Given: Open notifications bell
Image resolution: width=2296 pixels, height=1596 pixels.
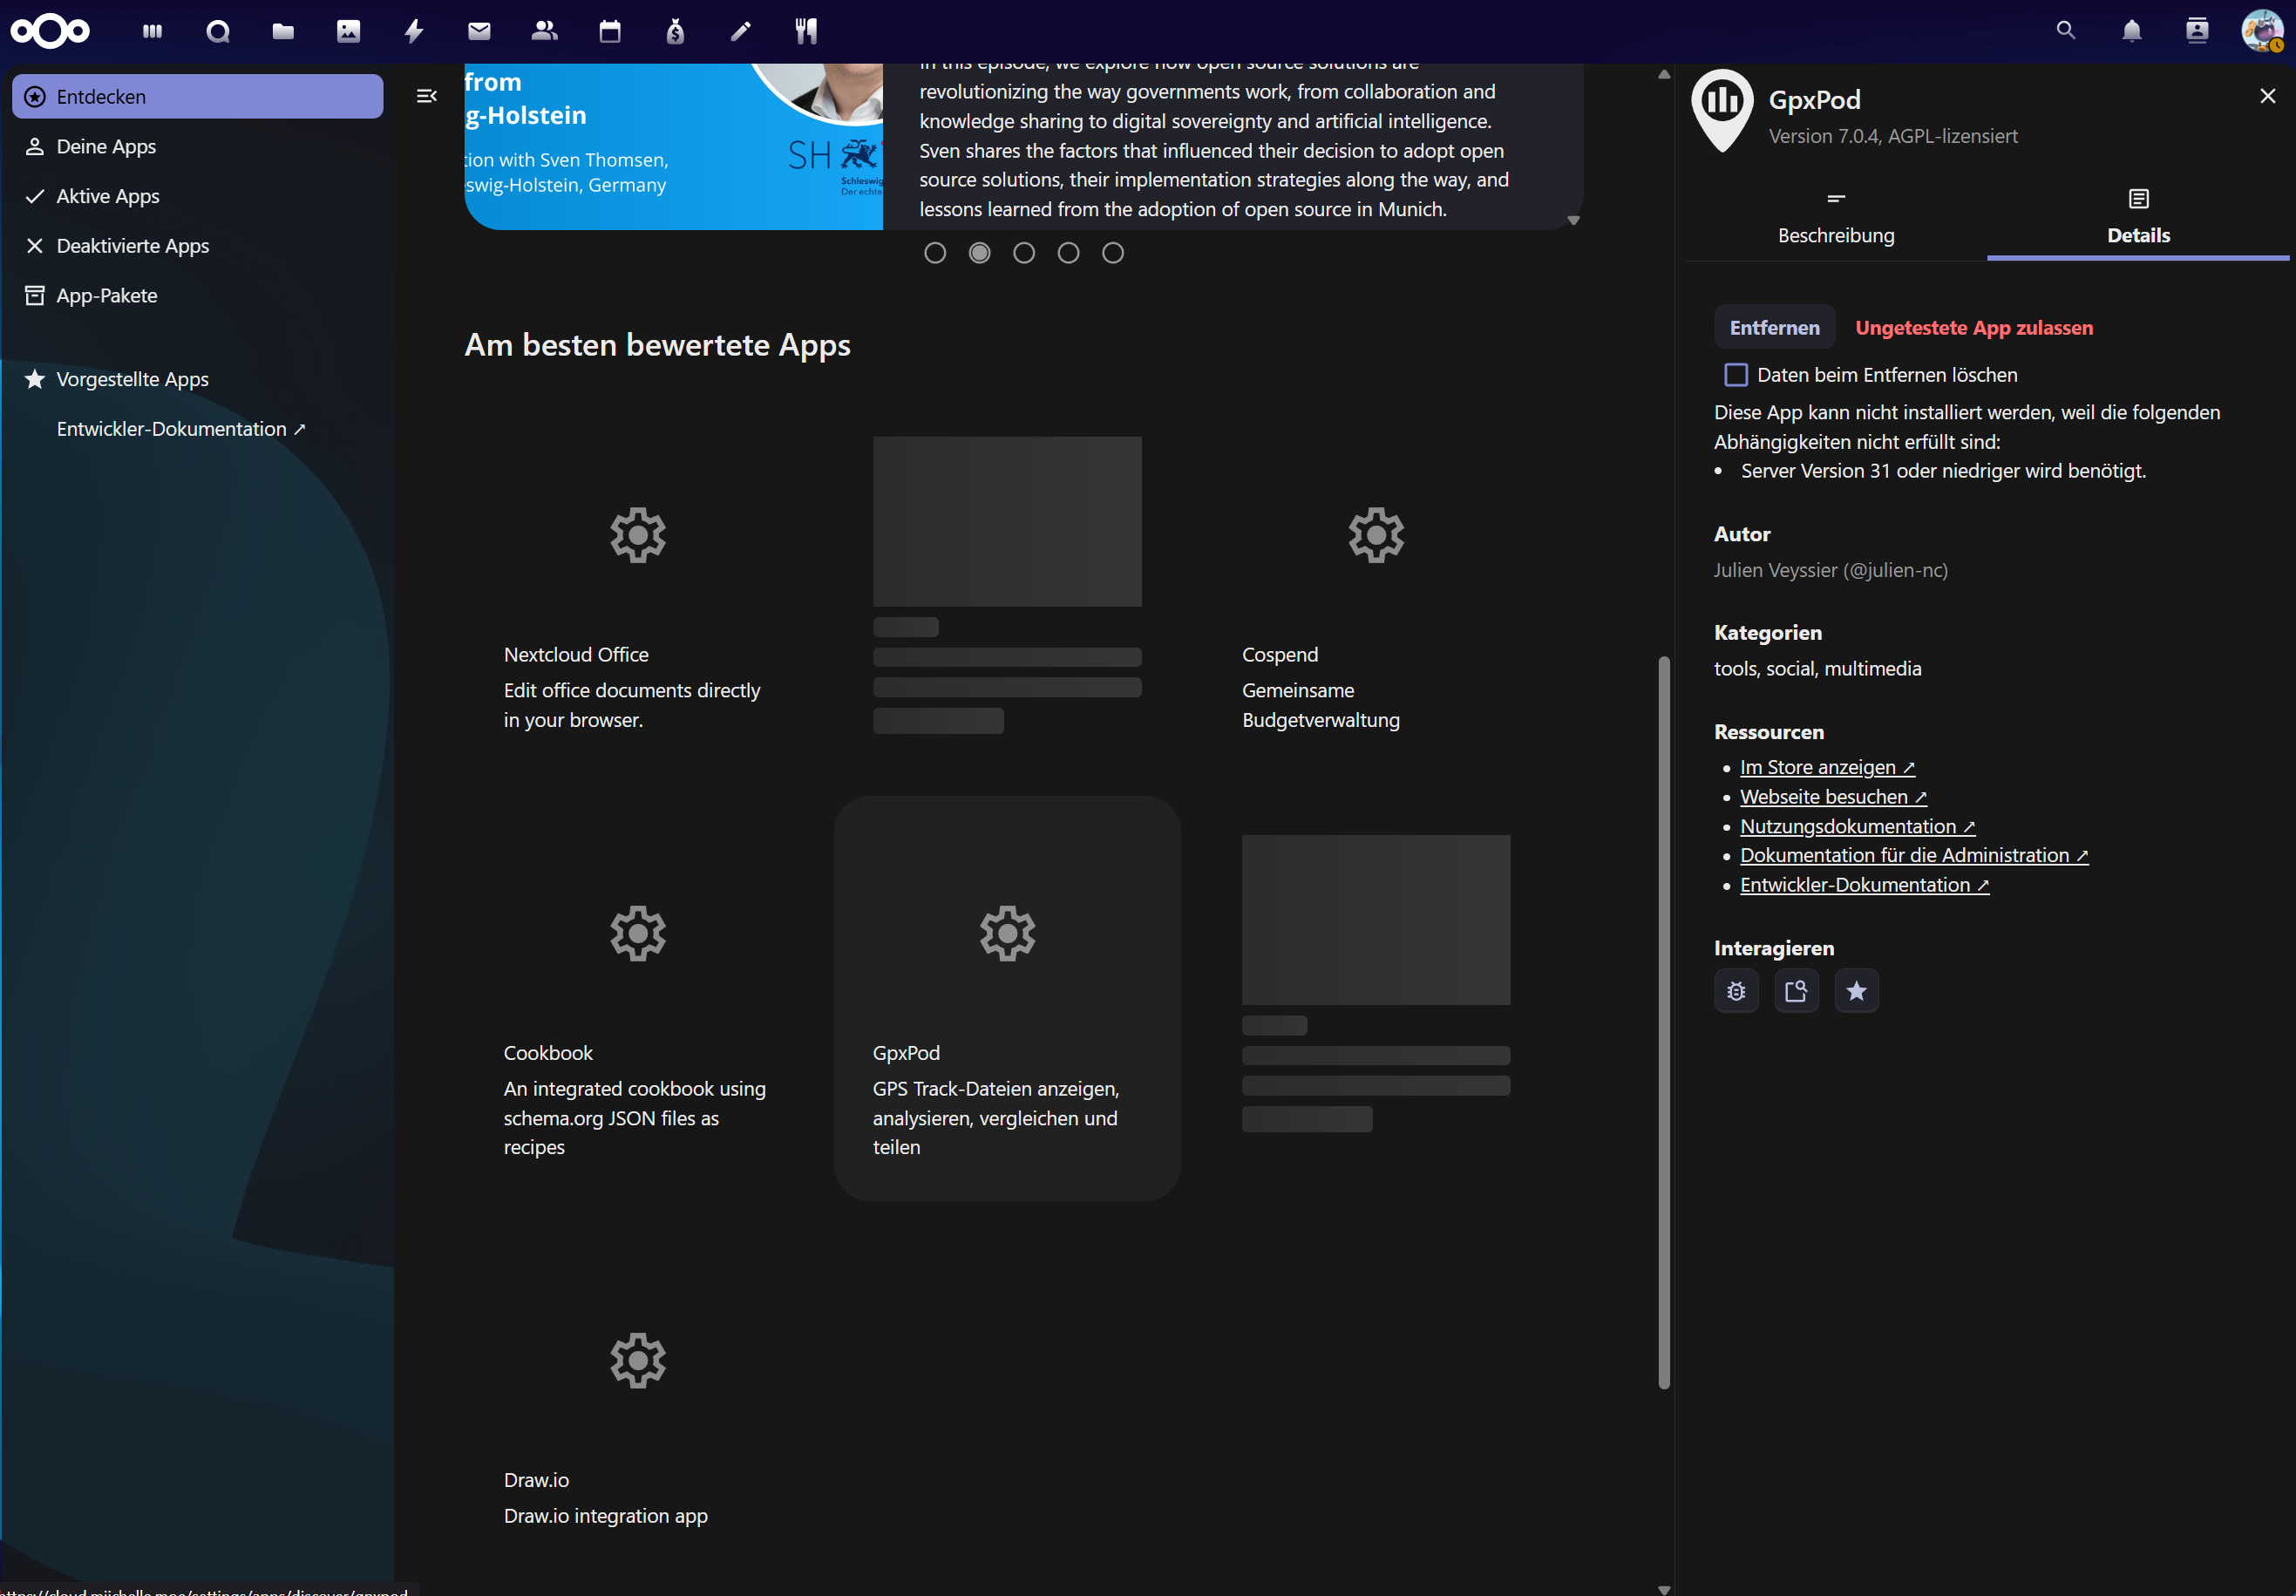Looking at the screenshot, I should click(x=2131, y=32).
